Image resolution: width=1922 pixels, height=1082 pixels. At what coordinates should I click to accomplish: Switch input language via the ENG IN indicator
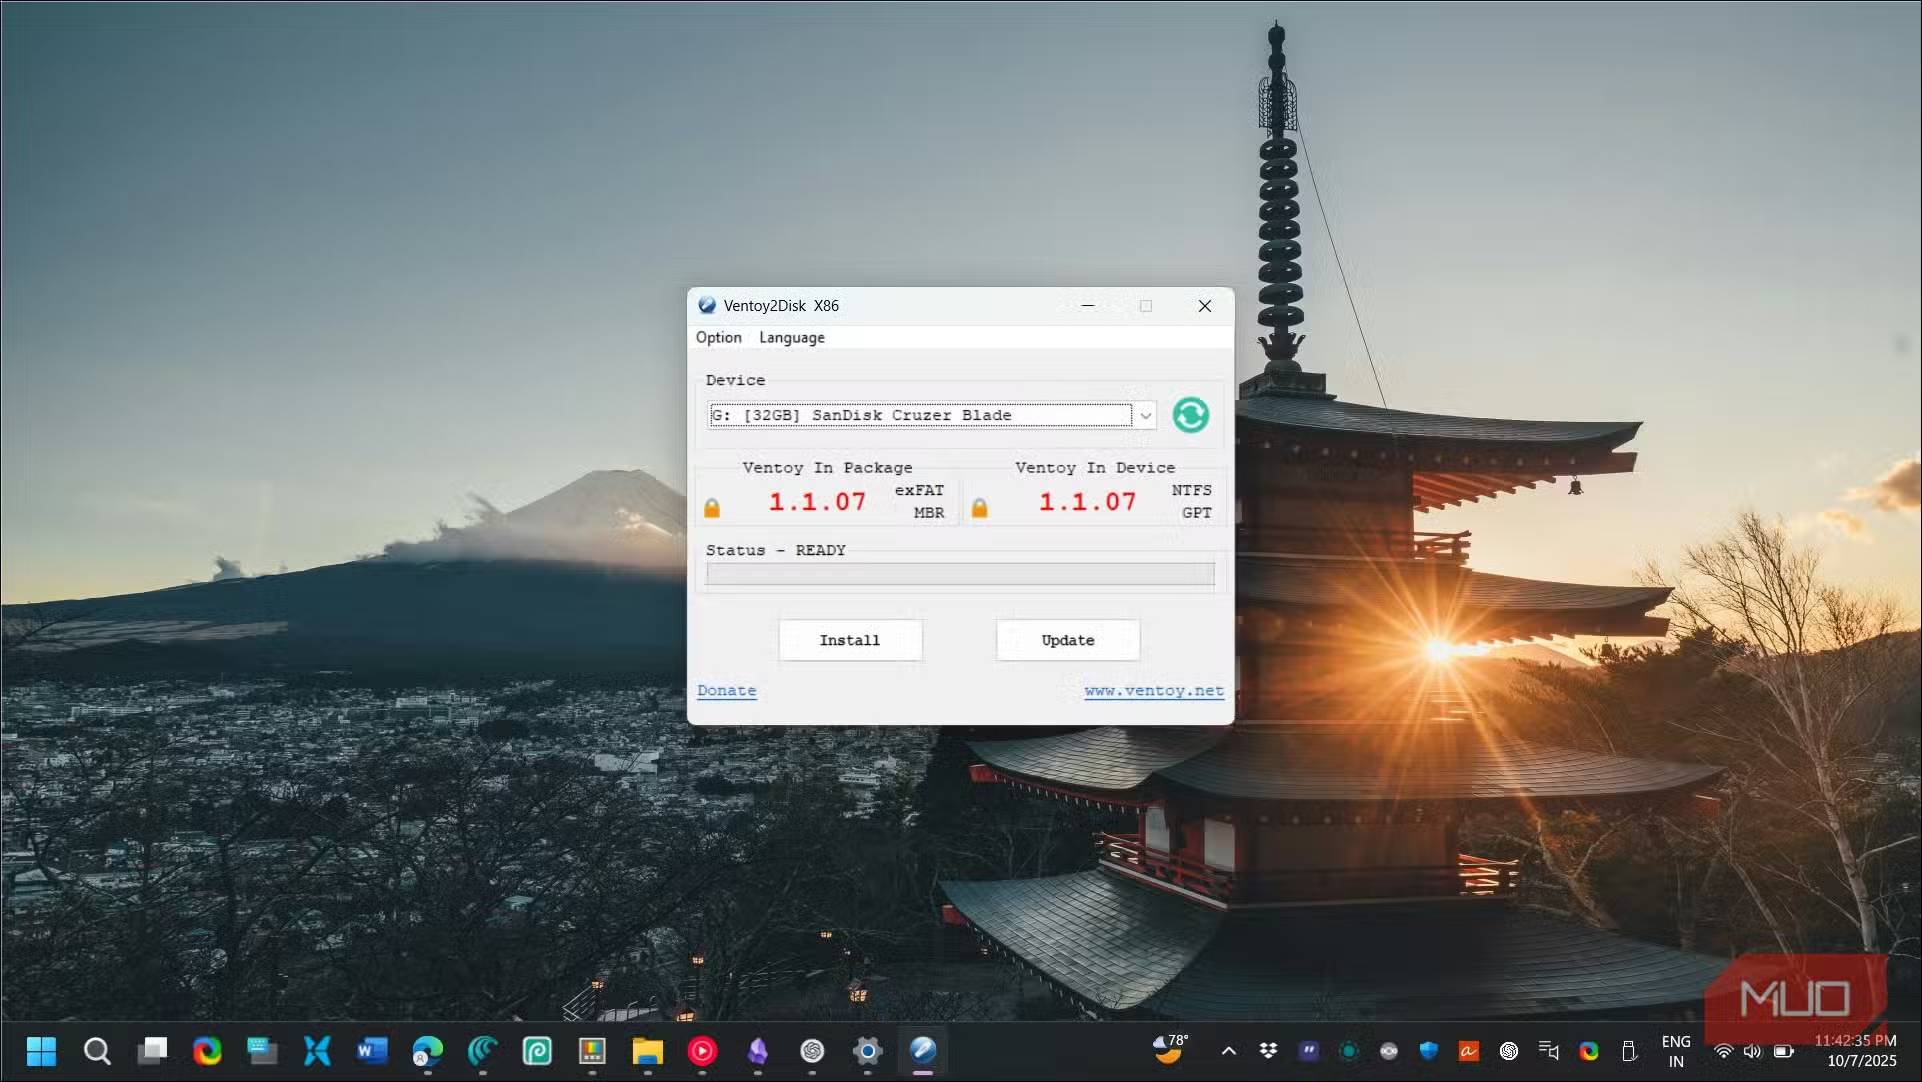1676,1051
